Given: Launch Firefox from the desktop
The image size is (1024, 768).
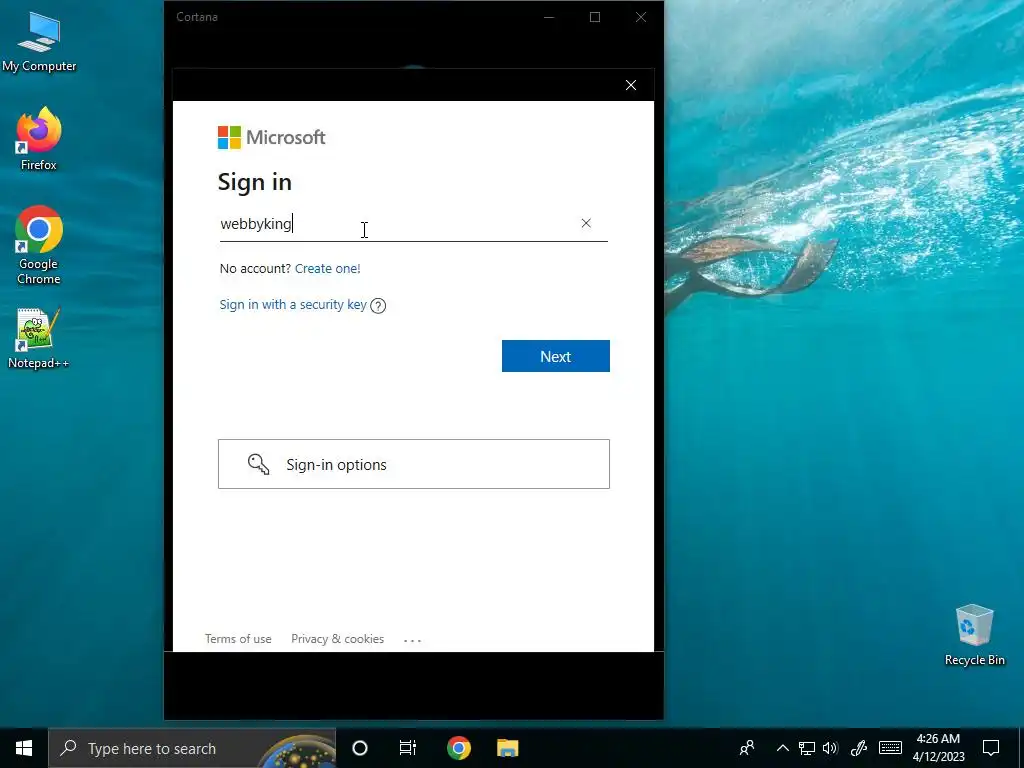Looking at the screenshot, I should [39, 139].
